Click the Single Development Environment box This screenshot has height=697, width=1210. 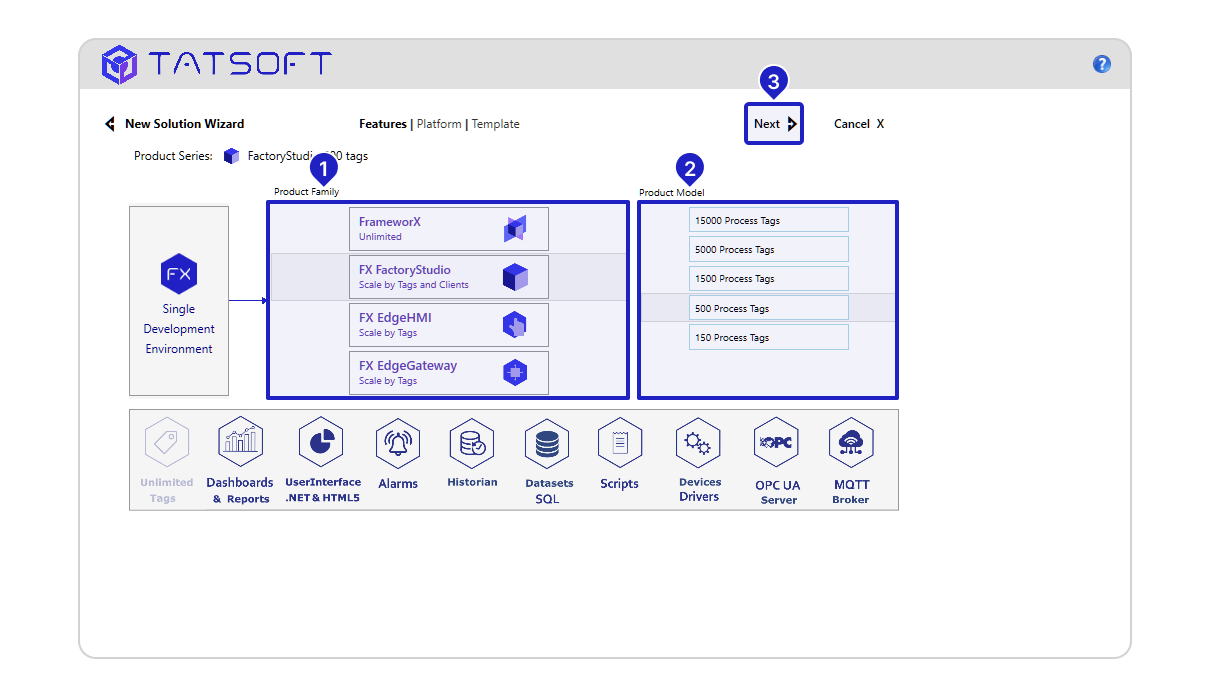[x=179, y=301]
